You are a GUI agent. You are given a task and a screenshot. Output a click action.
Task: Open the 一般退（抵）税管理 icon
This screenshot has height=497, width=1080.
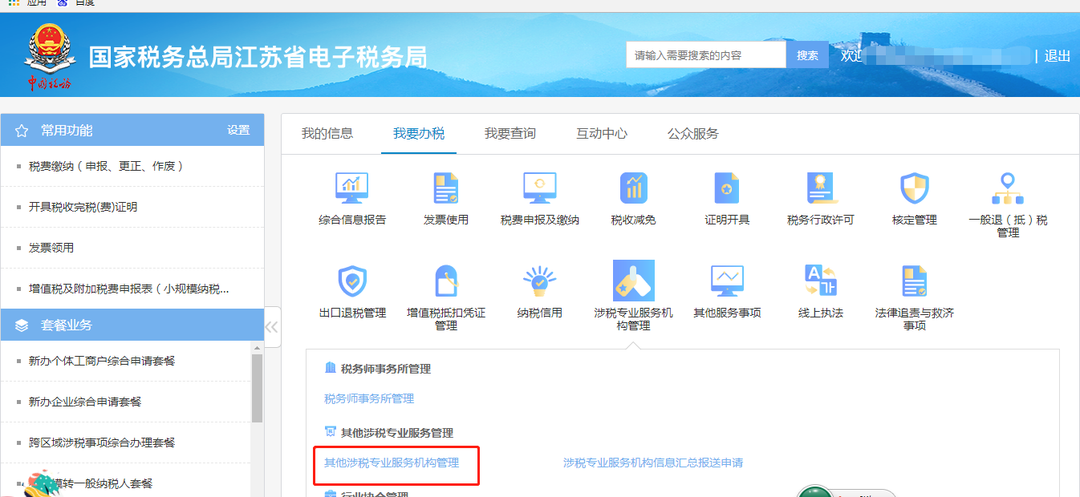pos(1008,188)
